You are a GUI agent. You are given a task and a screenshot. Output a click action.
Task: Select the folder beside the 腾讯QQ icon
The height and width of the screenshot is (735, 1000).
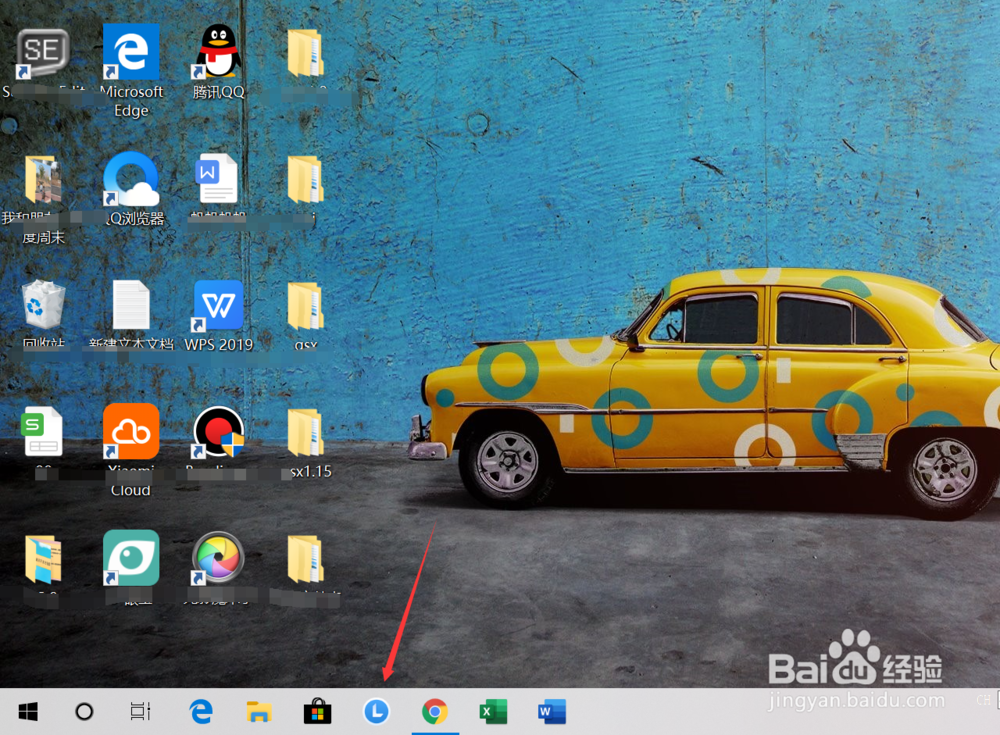click(x=305, y=54)
